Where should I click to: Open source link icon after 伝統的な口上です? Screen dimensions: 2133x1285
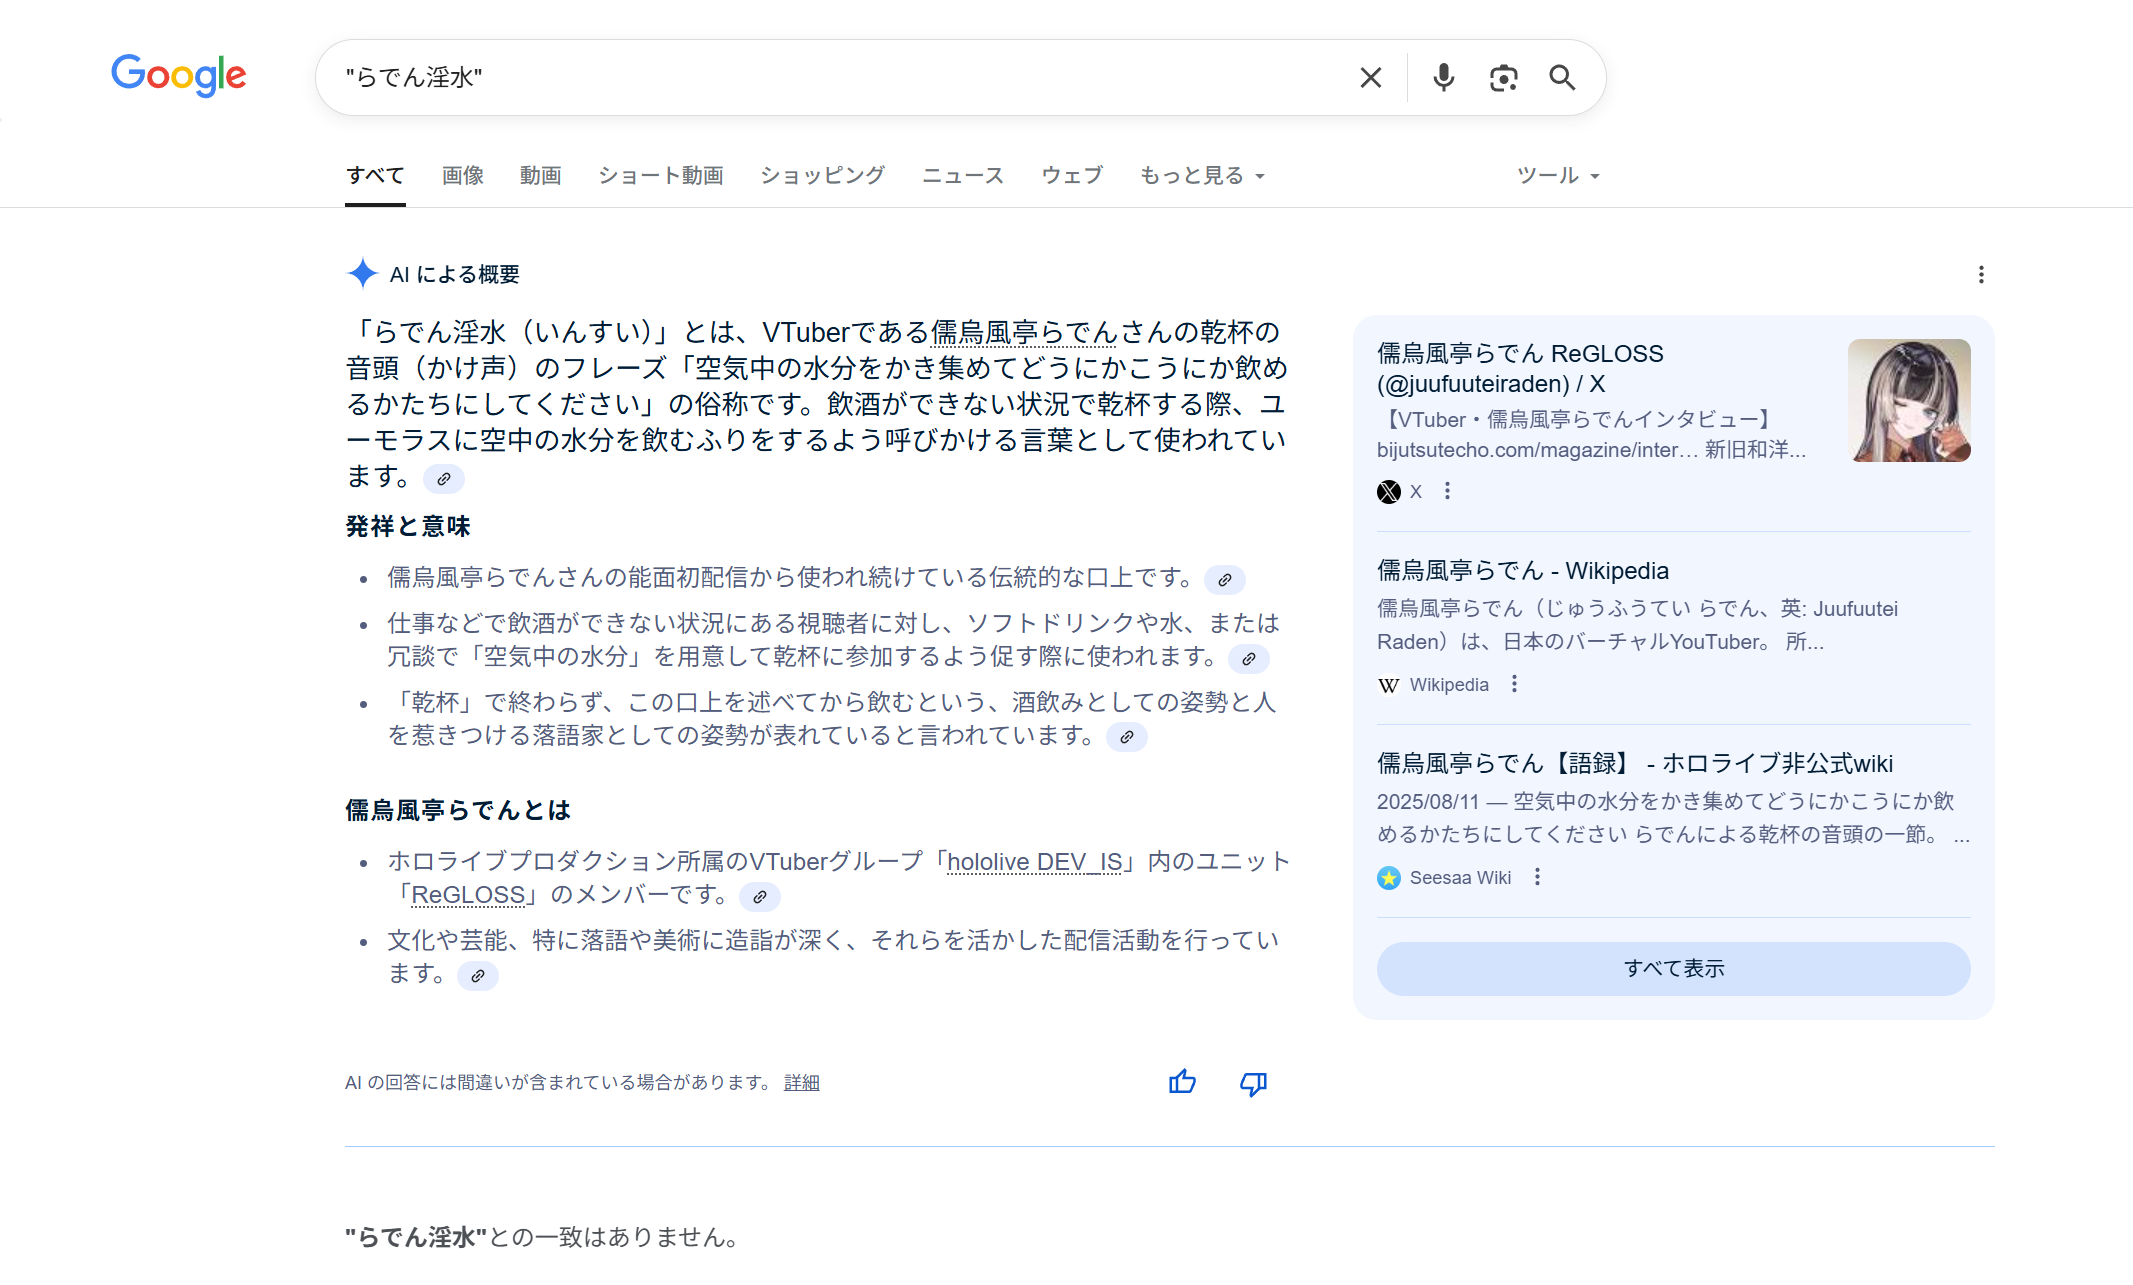pyautogui.click(x=1224, y=580)
